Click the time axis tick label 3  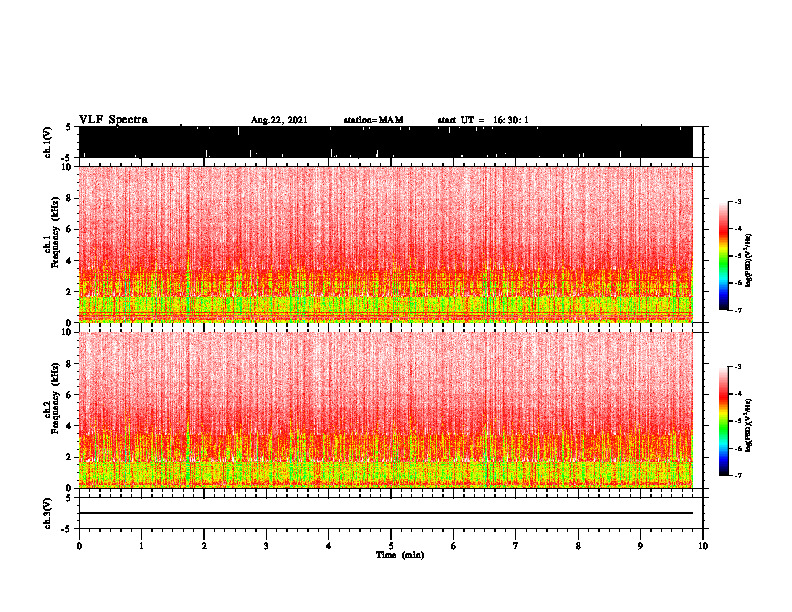click(266, 546)
